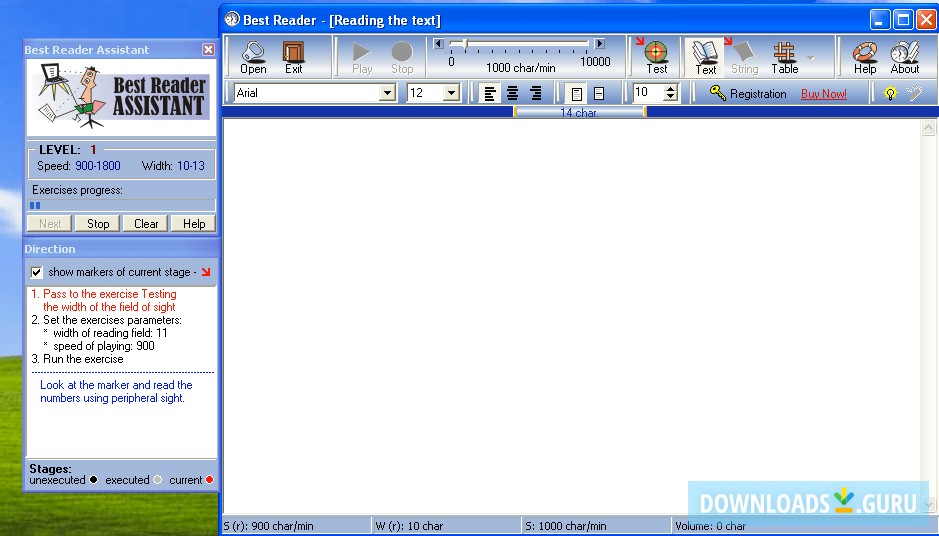939x536 pixels.
Task: Click the speed slider thumb
Action: (x=465, y=44)
